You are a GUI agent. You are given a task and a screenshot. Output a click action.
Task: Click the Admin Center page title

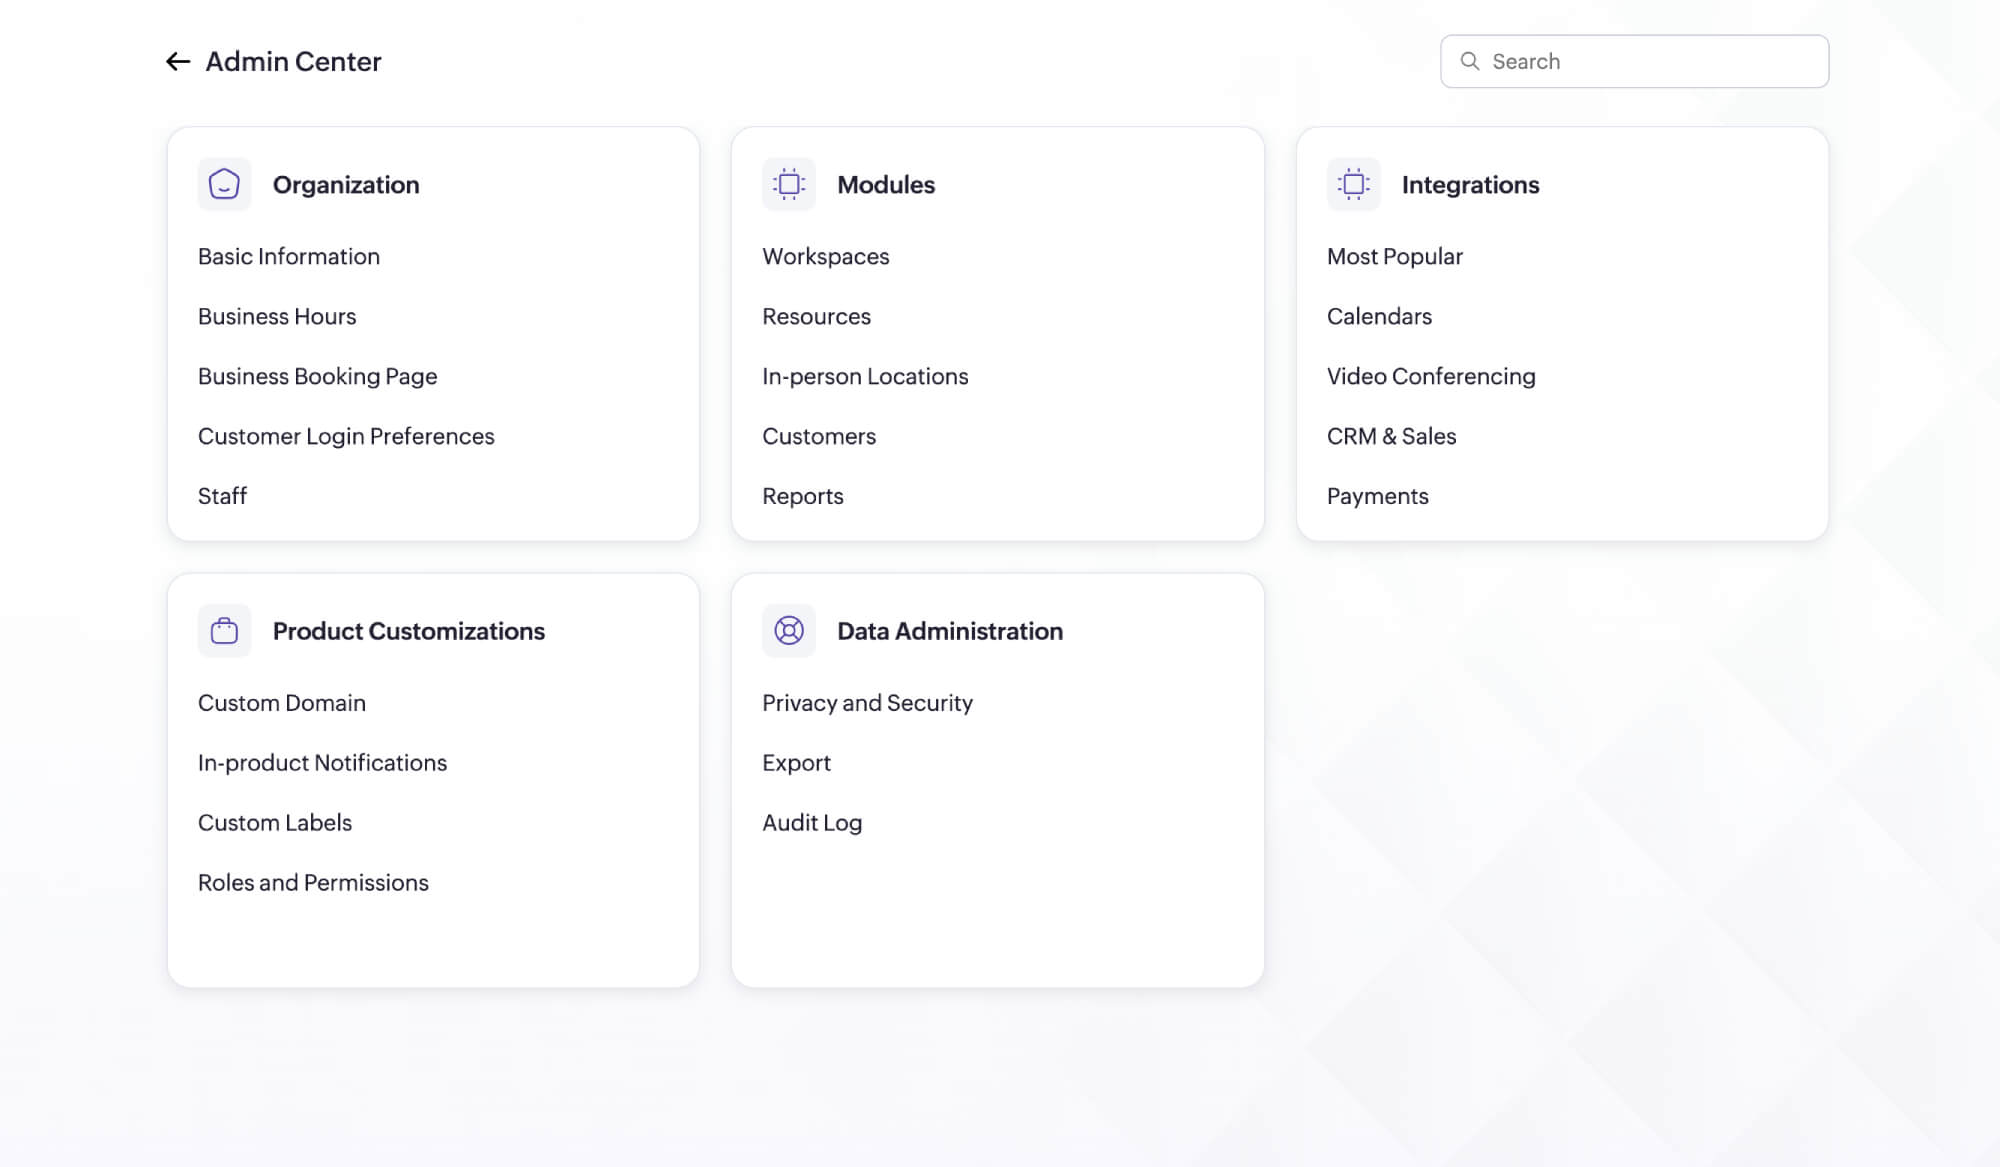tap(293, 62)
